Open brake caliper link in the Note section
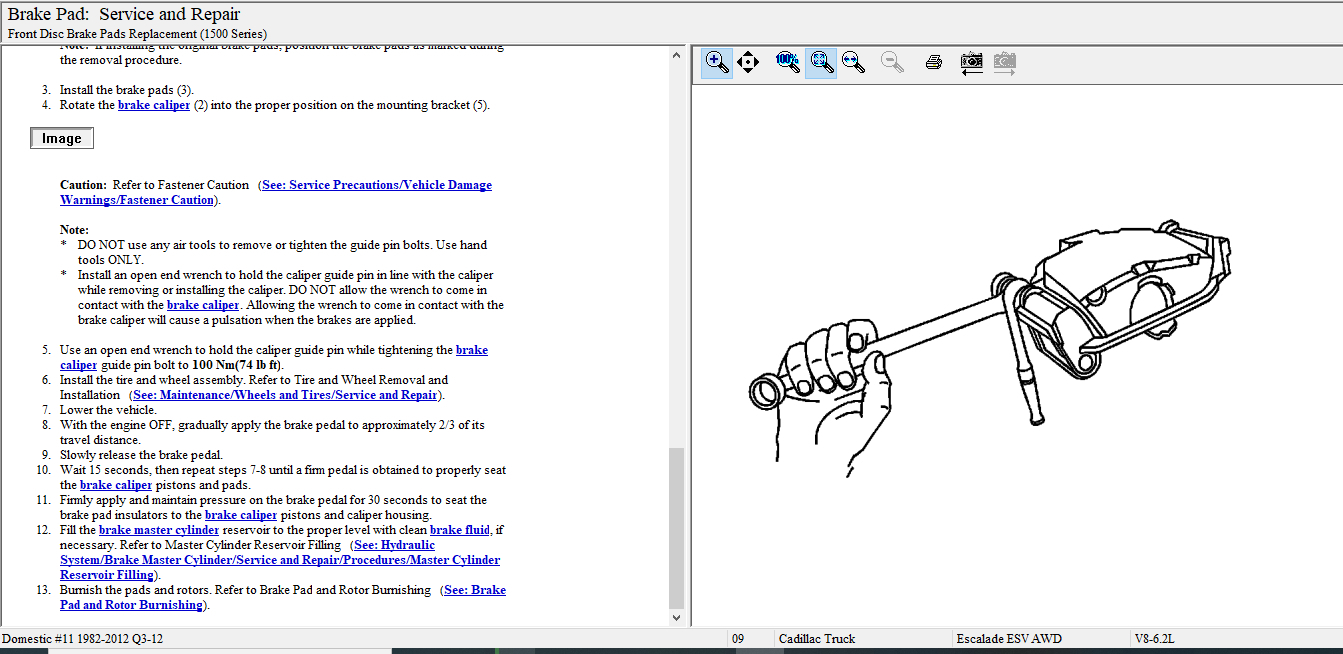Viewport: 1343px width, 654px height. click(x=203, y=305)
